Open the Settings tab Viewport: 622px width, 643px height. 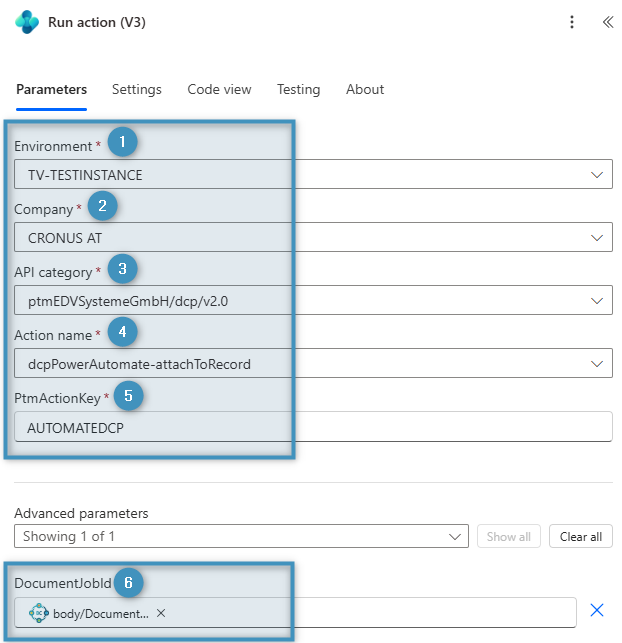click(137, 89)
